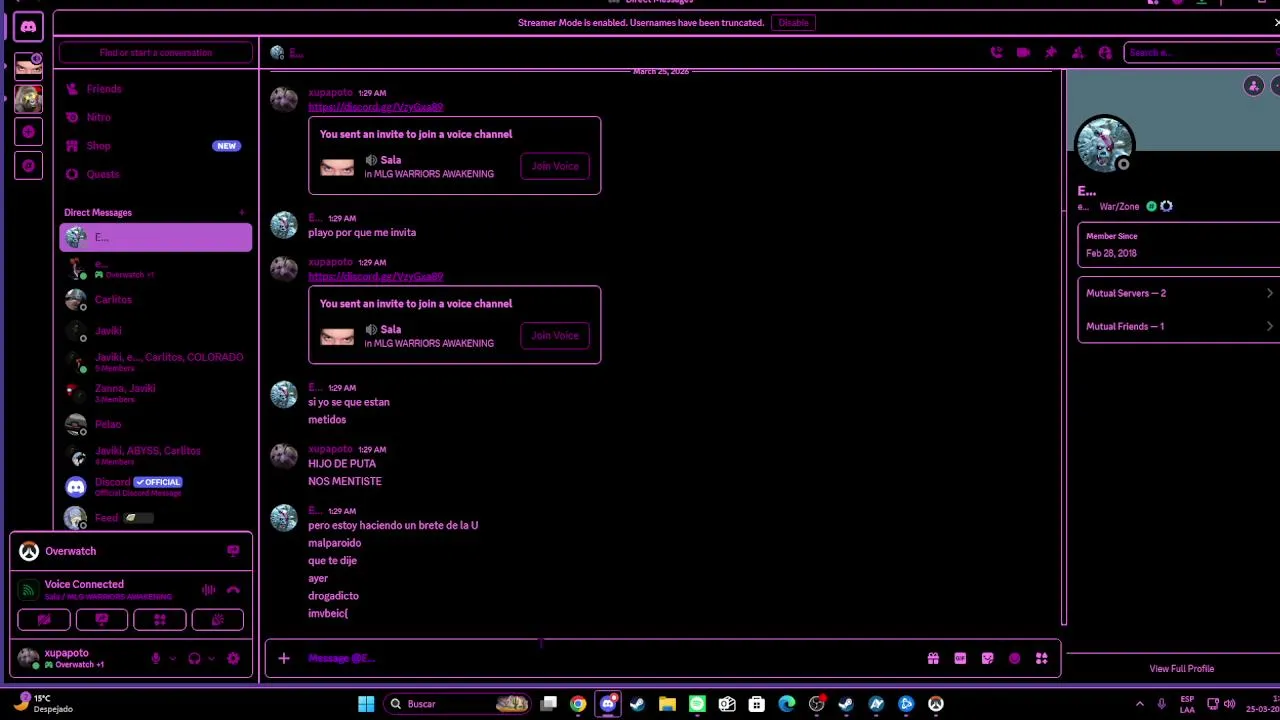Open the Zanna, Javiki group chat
Image resolution: width=1280 pixels, height=720 pixels.
156,393
